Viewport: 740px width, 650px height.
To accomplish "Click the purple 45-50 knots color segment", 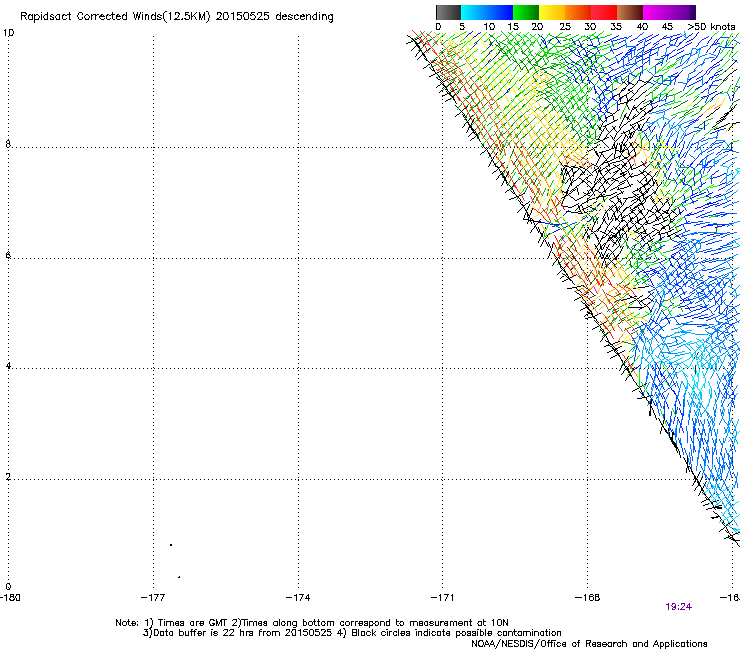I will tap(682, 12).
